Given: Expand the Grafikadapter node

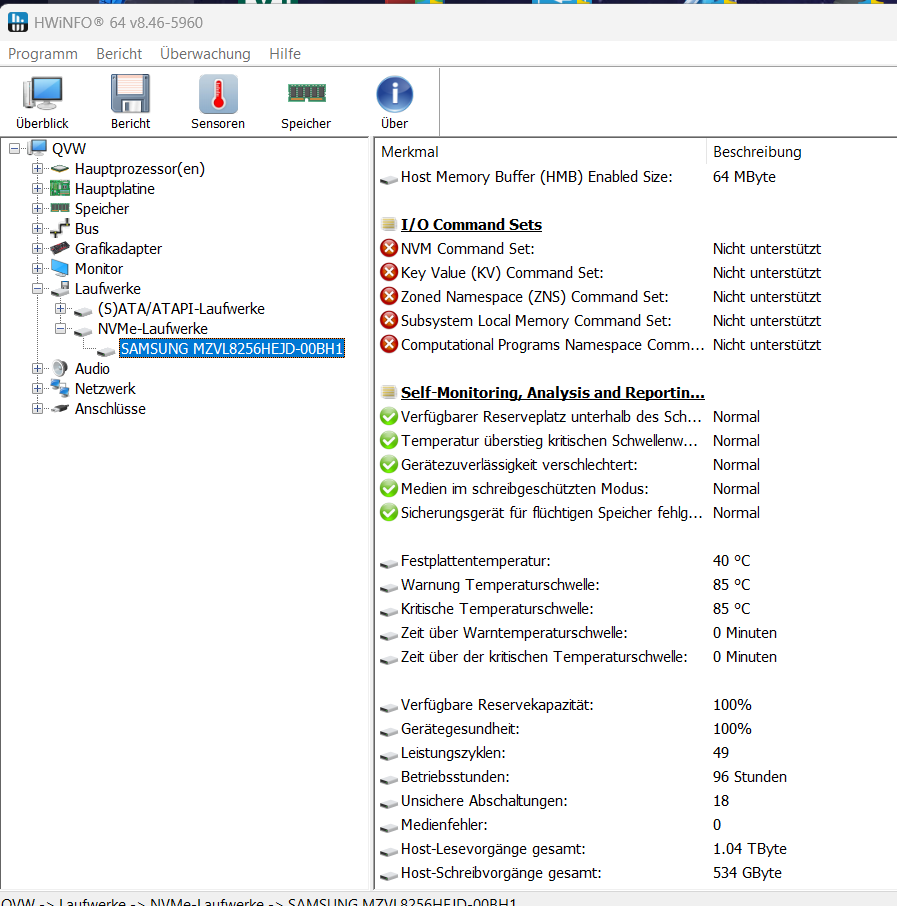Looking at the screenshot, I should [38, 248].
